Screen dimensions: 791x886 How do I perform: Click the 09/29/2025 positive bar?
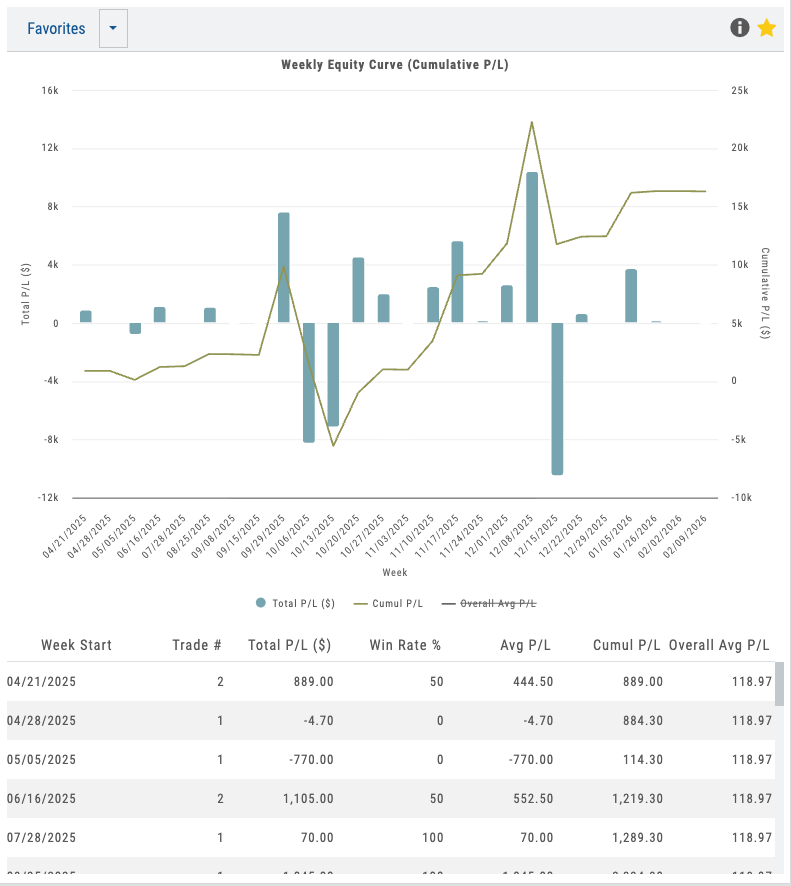[x=284, y=267]
